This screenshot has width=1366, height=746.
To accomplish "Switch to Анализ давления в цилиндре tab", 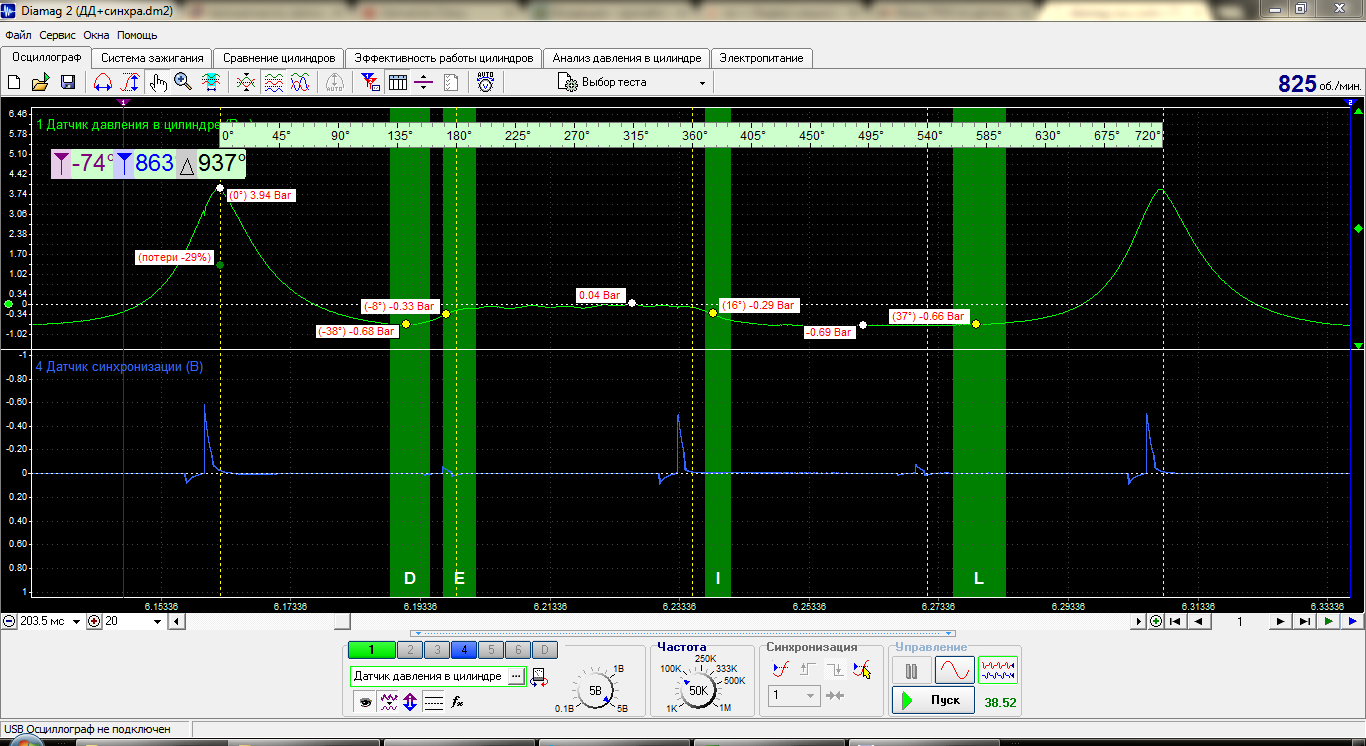I will (627, 58).
